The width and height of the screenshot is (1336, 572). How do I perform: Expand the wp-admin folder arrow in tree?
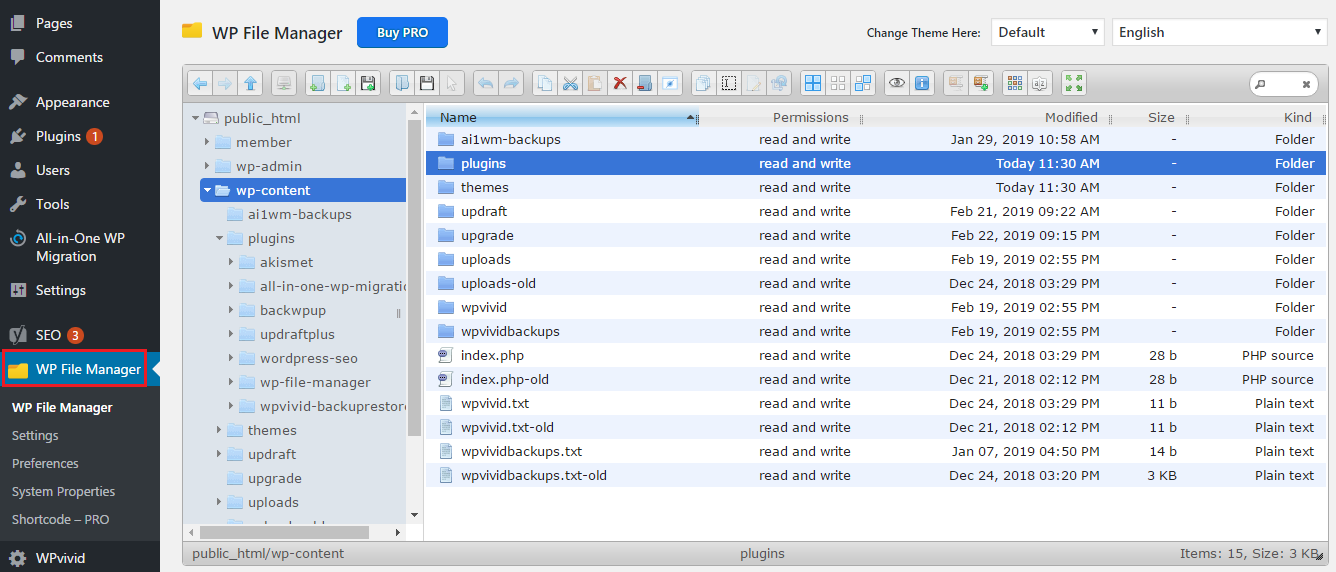pyautogui.click(x=206, y=166)
